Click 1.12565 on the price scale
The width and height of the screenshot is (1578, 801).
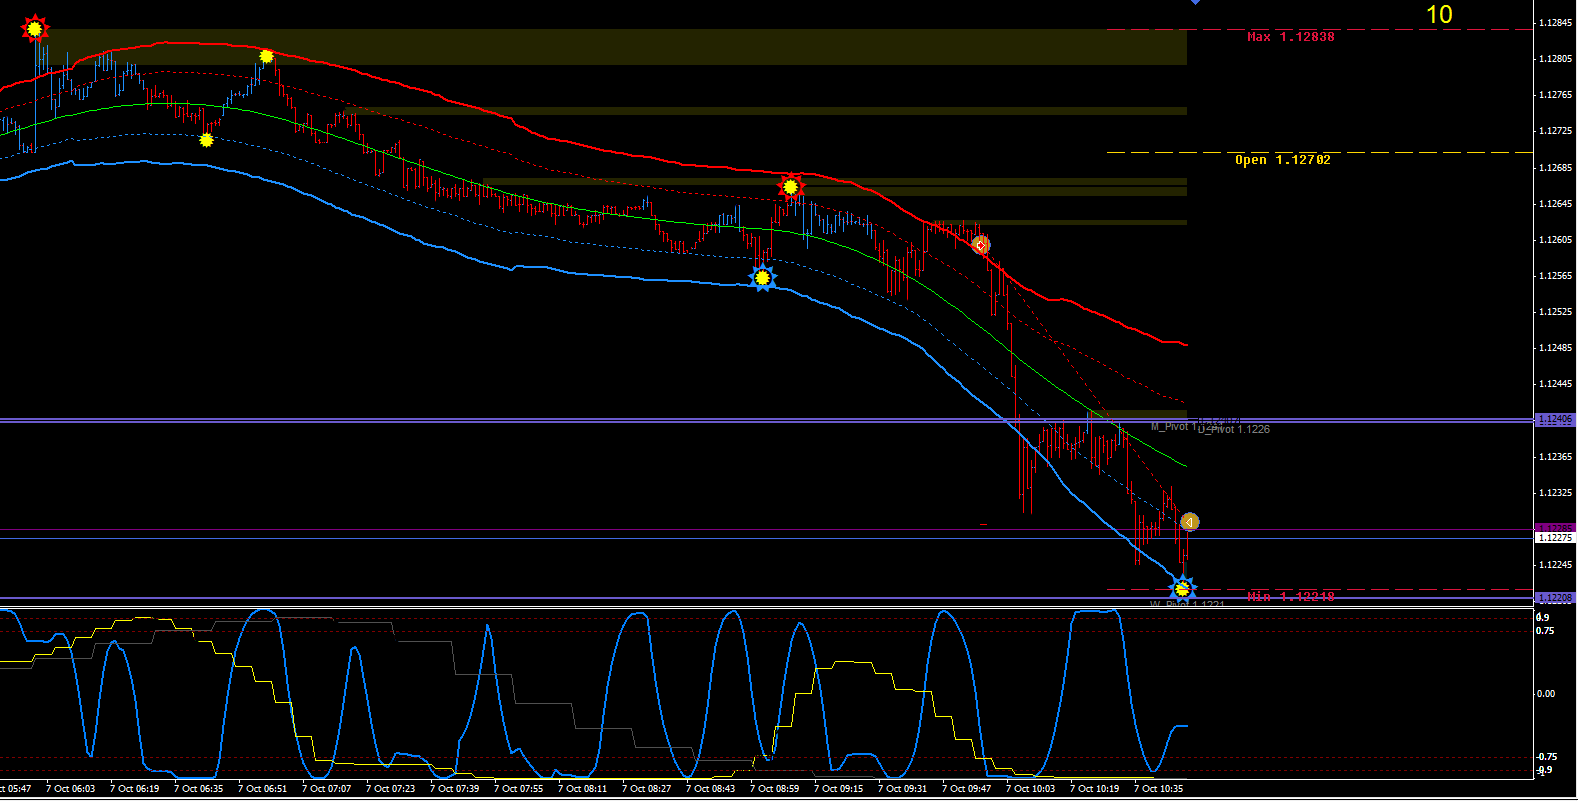[x=1555, y=276]
